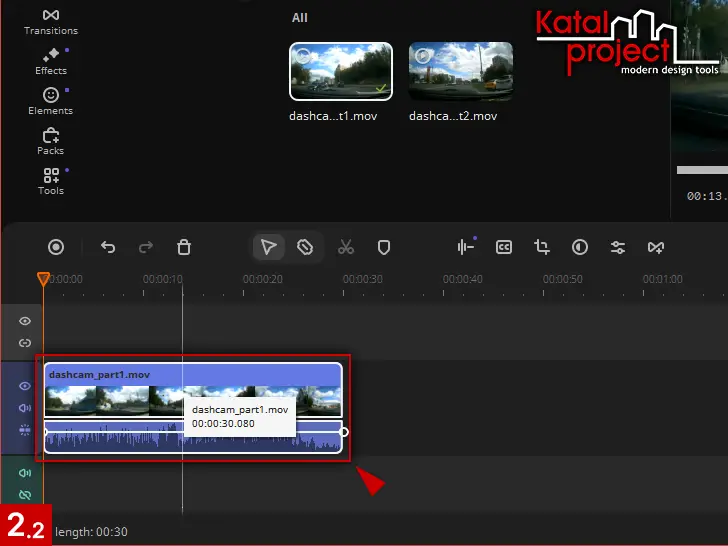The width and height of the screenshot is (728, 546).
Task: Choose the pointer selection tool
Action: click(x=268, y=247)
